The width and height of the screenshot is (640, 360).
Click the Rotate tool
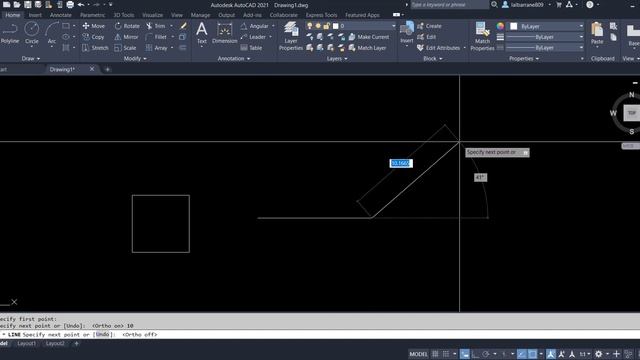tap(127, 26)
